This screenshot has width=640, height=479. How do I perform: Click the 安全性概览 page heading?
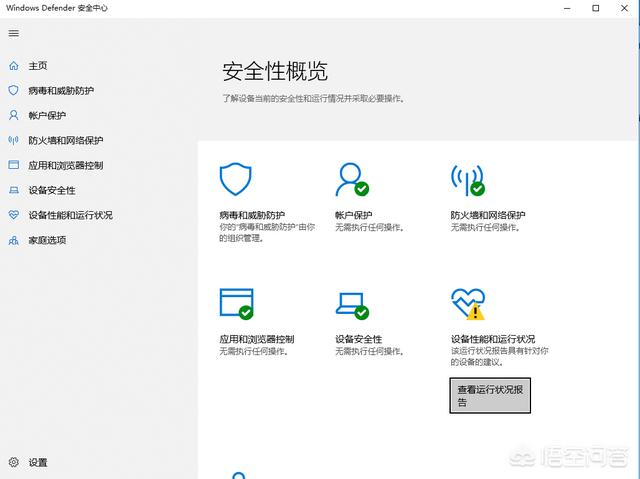(x=275, y=71)
